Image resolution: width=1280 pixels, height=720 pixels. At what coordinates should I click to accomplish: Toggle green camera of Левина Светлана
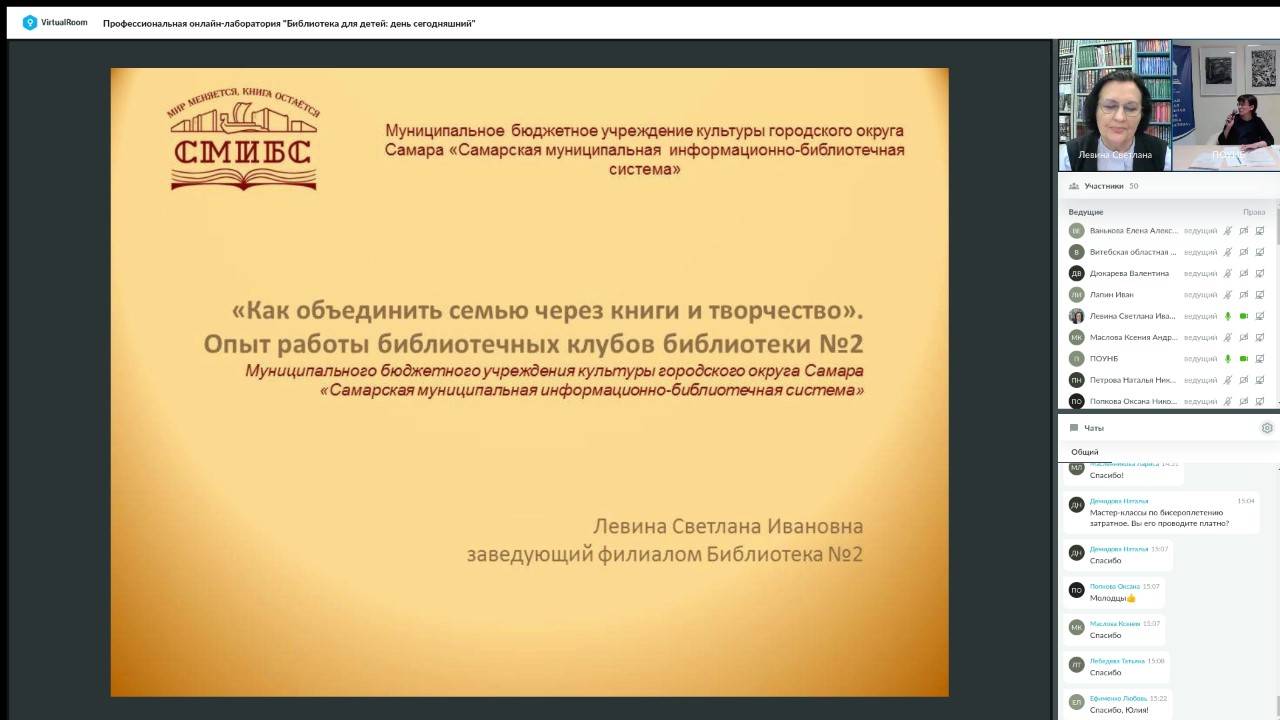(1244, 316)
